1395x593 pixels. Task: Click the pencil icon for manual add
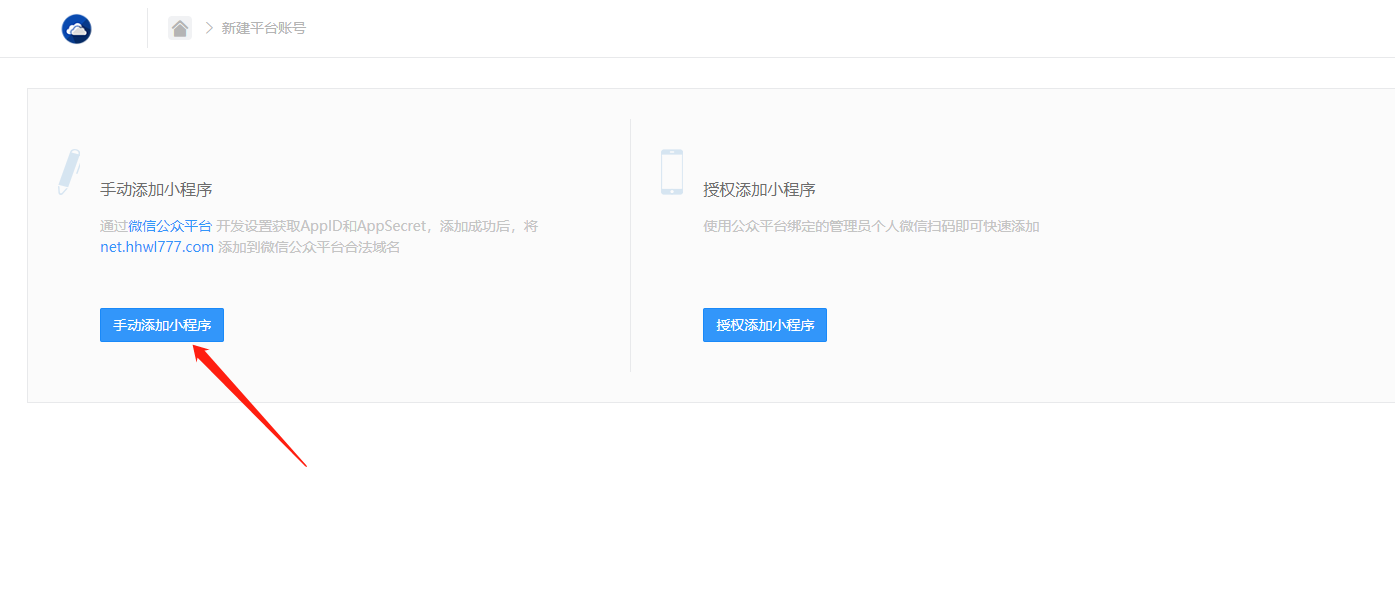coord(69,172)
